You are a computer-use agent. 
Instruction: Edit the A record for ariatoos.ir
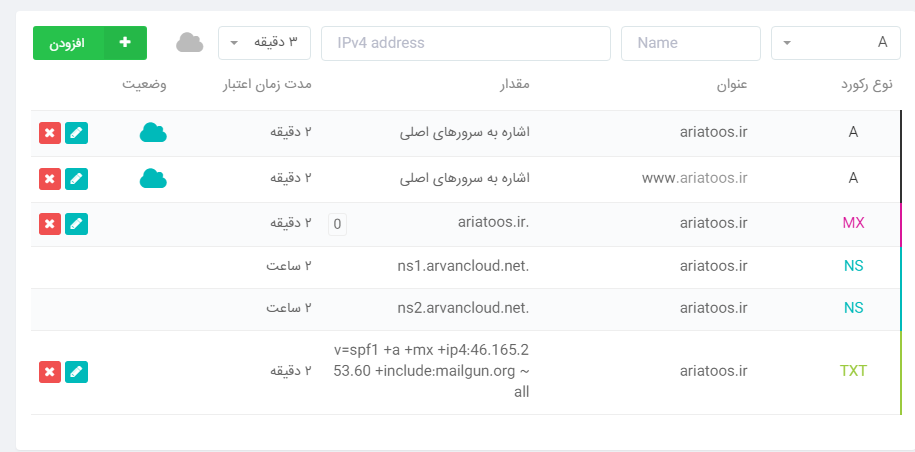pyautogui.click(x=76, y=133)
